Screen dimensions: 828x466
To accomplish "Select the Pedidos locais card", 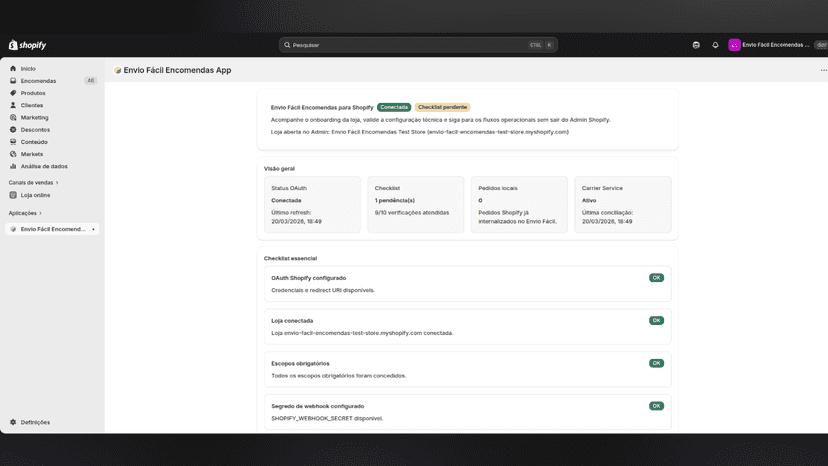I will 519,204.
